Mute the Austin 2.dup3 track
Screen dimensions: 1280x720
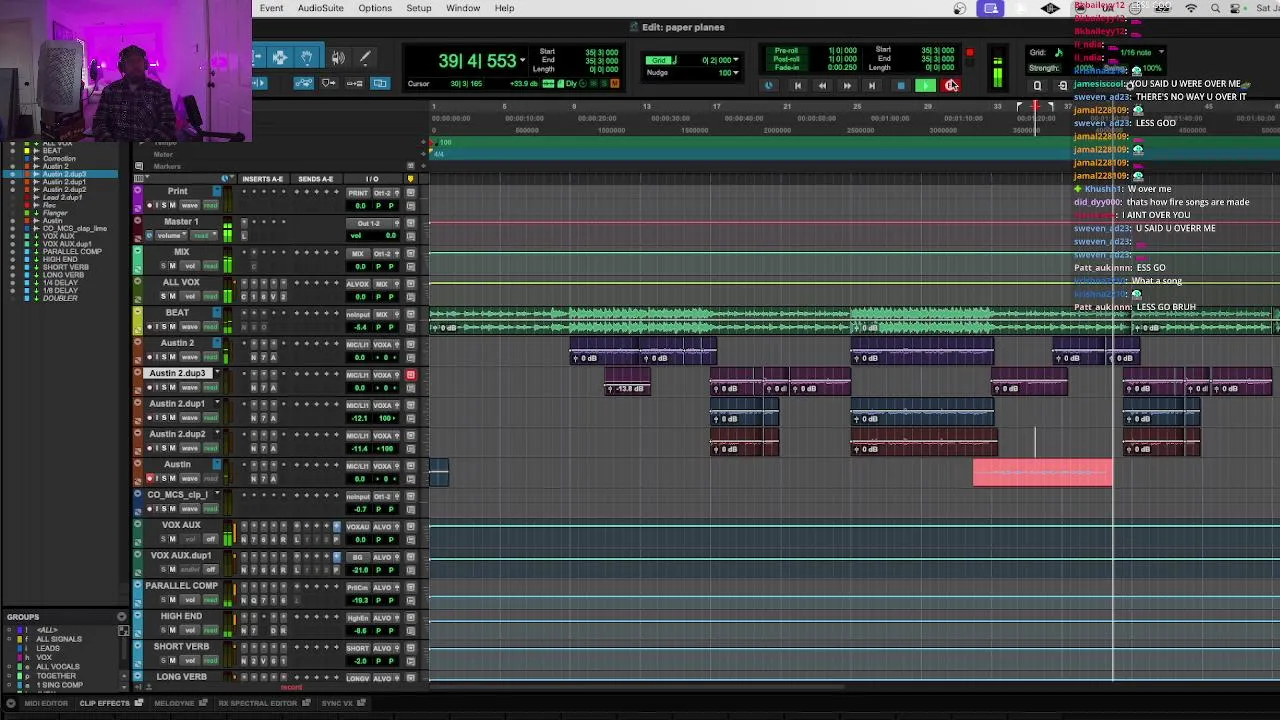pos(174,388)
